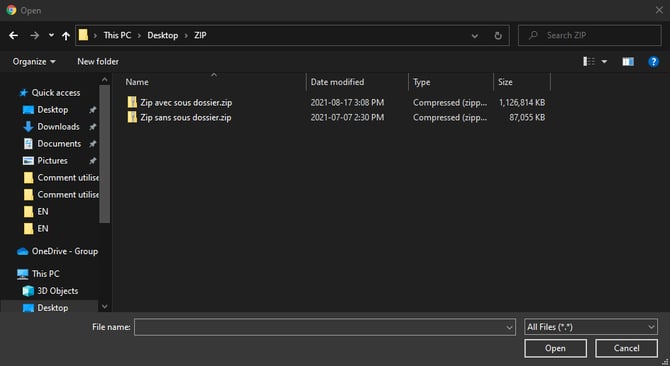Create a New folder
Image resolution: width=670 pixels, height=366 pixels.
pyautogui.click(x=98, y=61)
